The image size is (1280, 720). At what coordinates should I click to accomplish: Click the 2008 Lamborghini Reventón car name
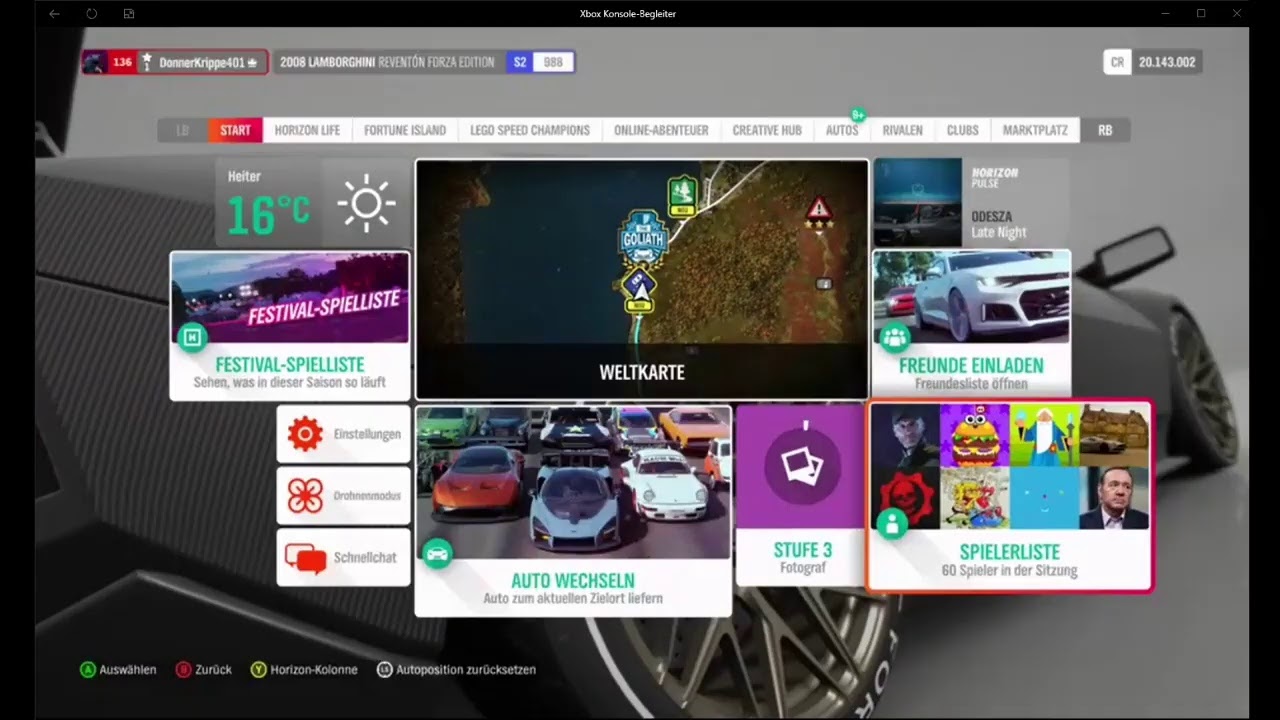[x=387, y=62]
